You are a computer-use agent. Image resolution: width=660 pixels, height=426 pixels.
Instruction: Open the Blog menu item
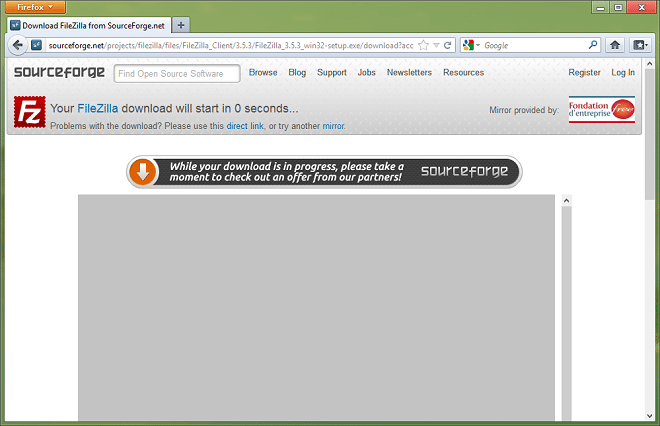click(x=297, y=72)
